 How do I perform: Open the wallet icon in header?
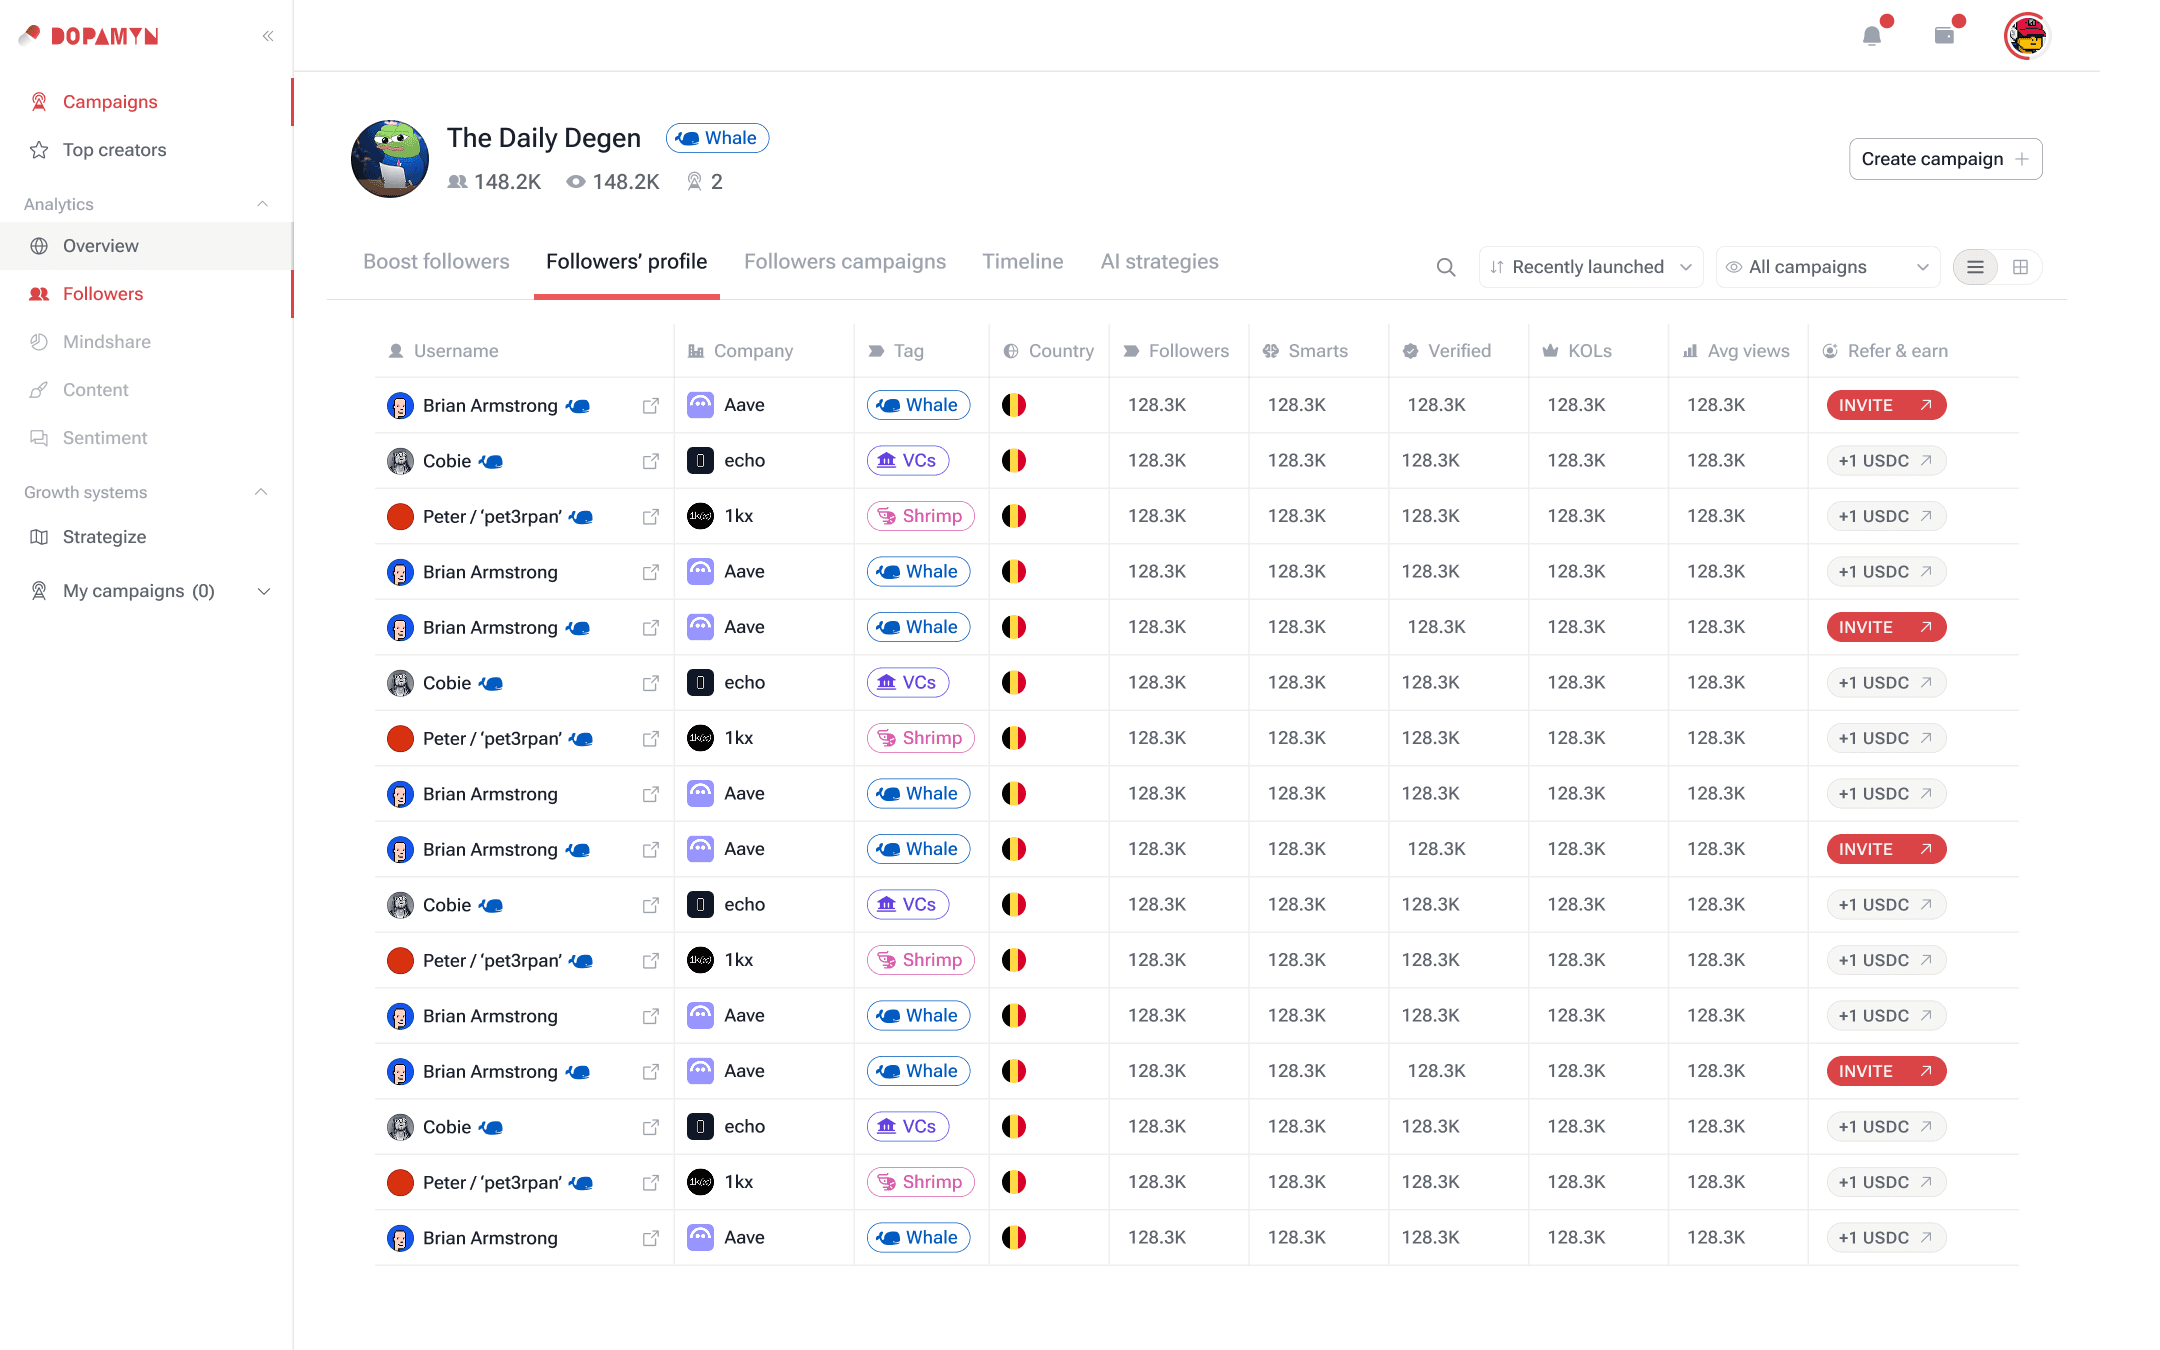[x=1944, y=36]
